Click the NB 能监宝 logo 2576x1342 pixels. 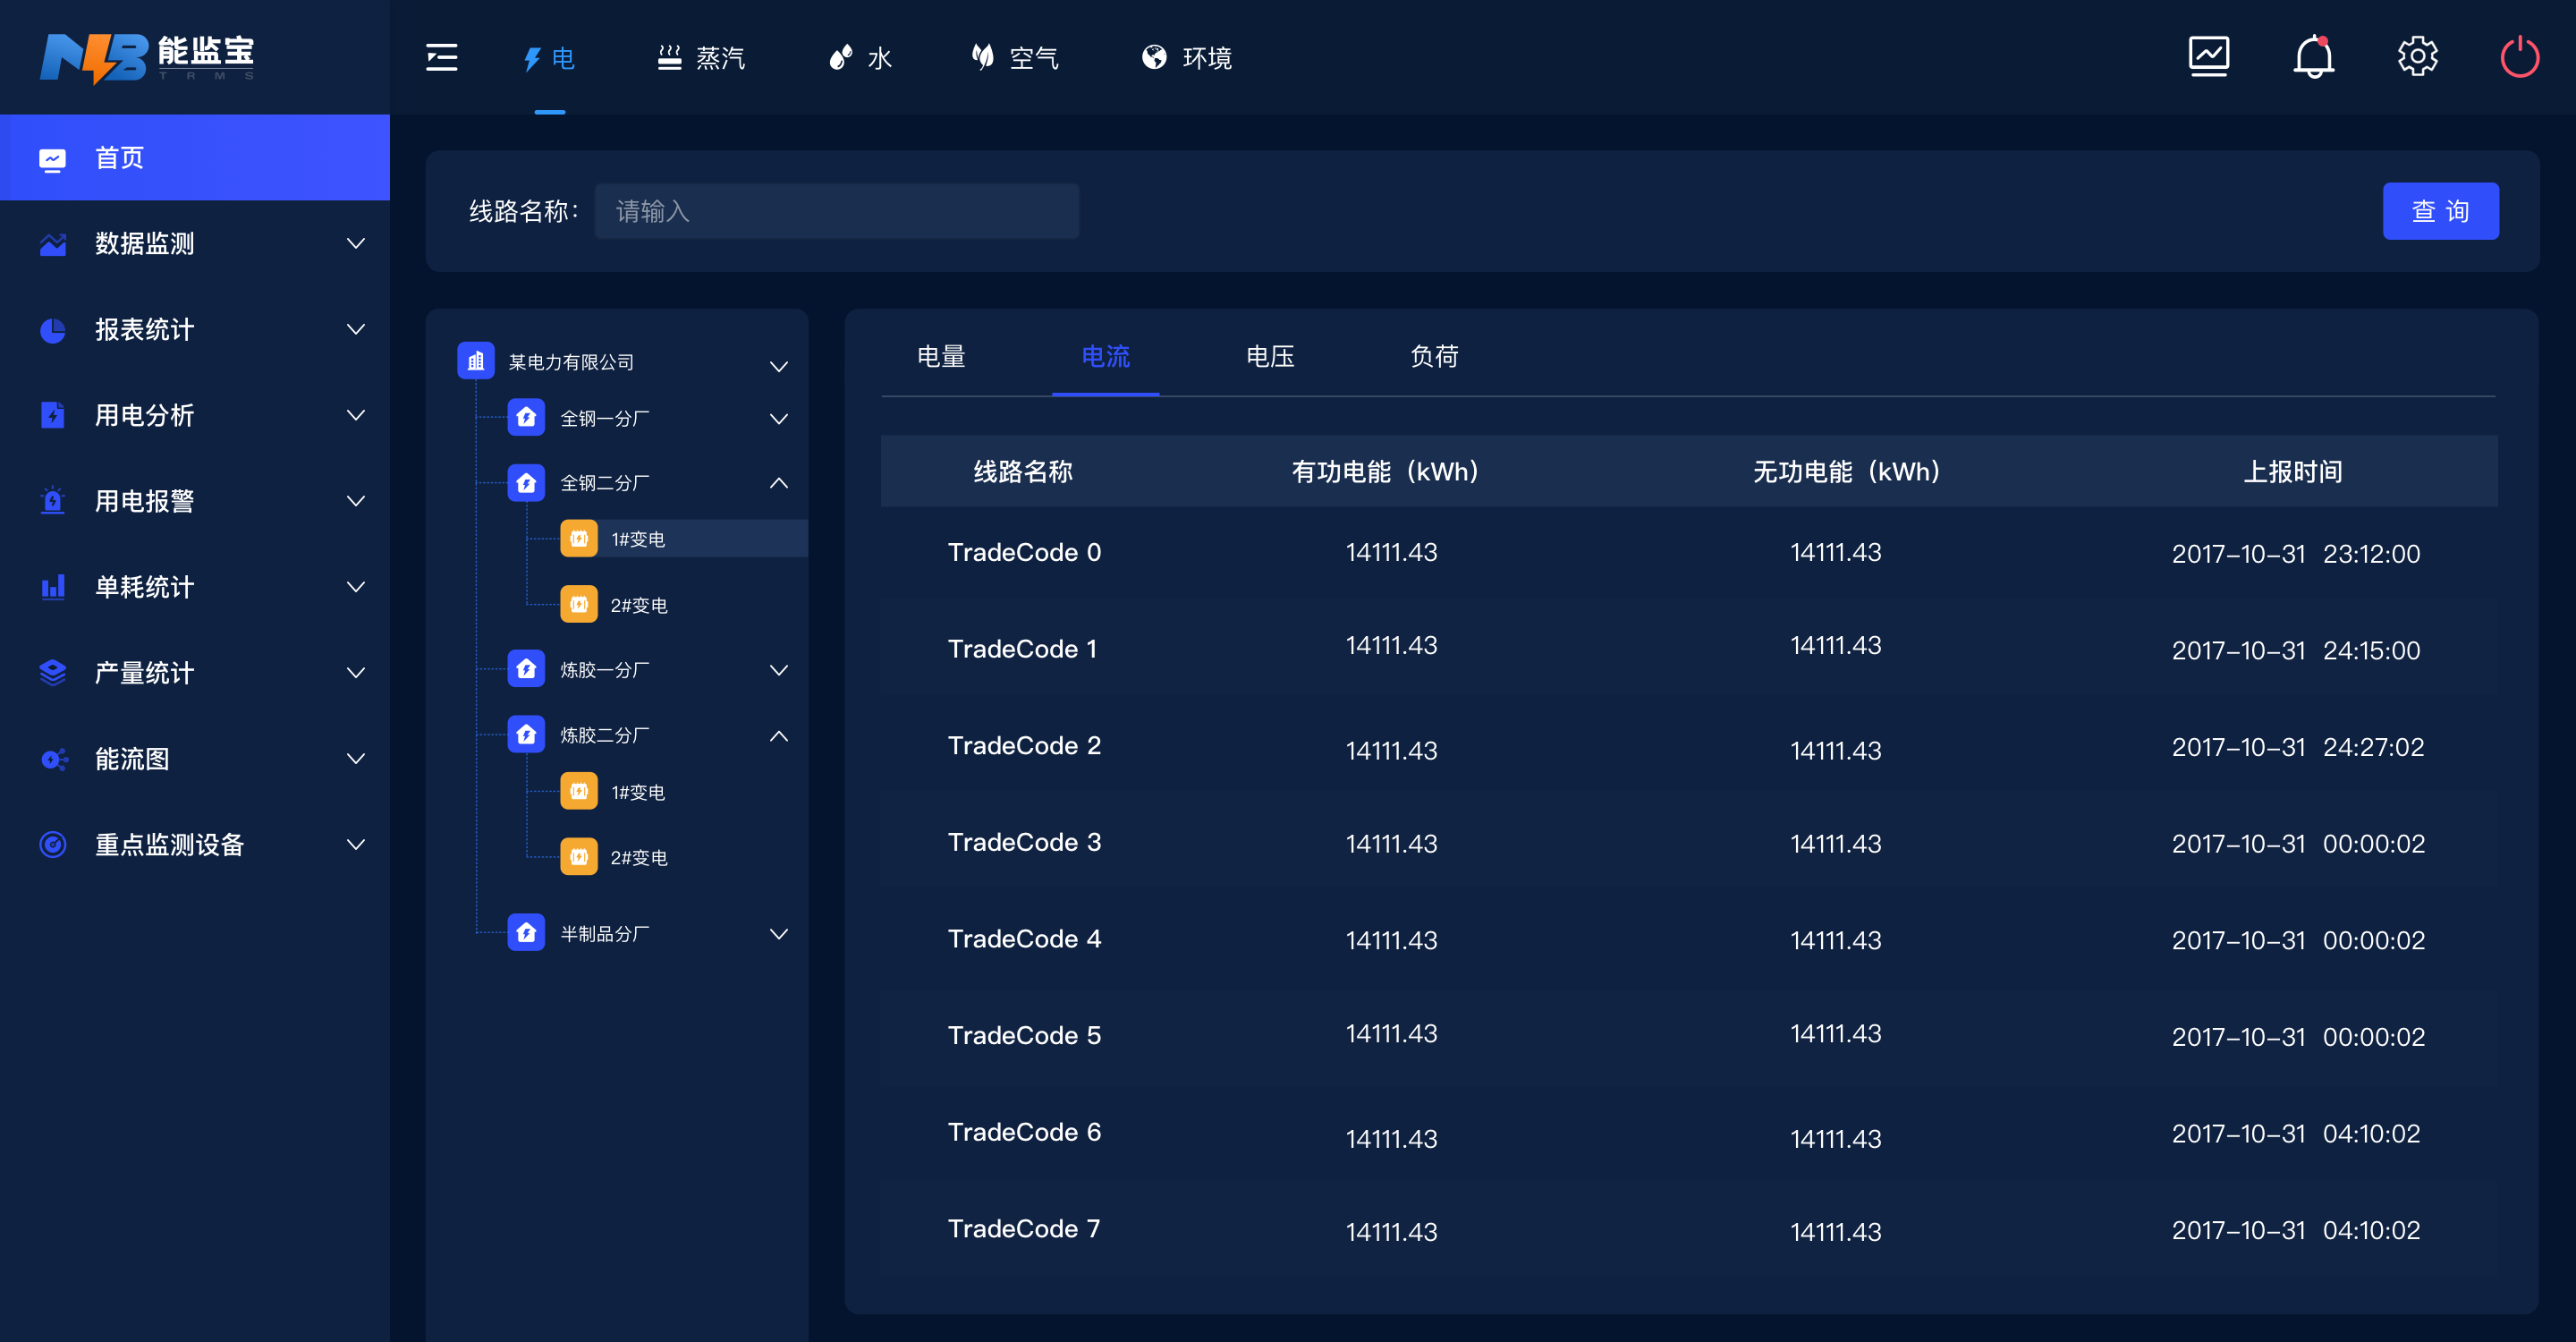(x=147, y=57)
